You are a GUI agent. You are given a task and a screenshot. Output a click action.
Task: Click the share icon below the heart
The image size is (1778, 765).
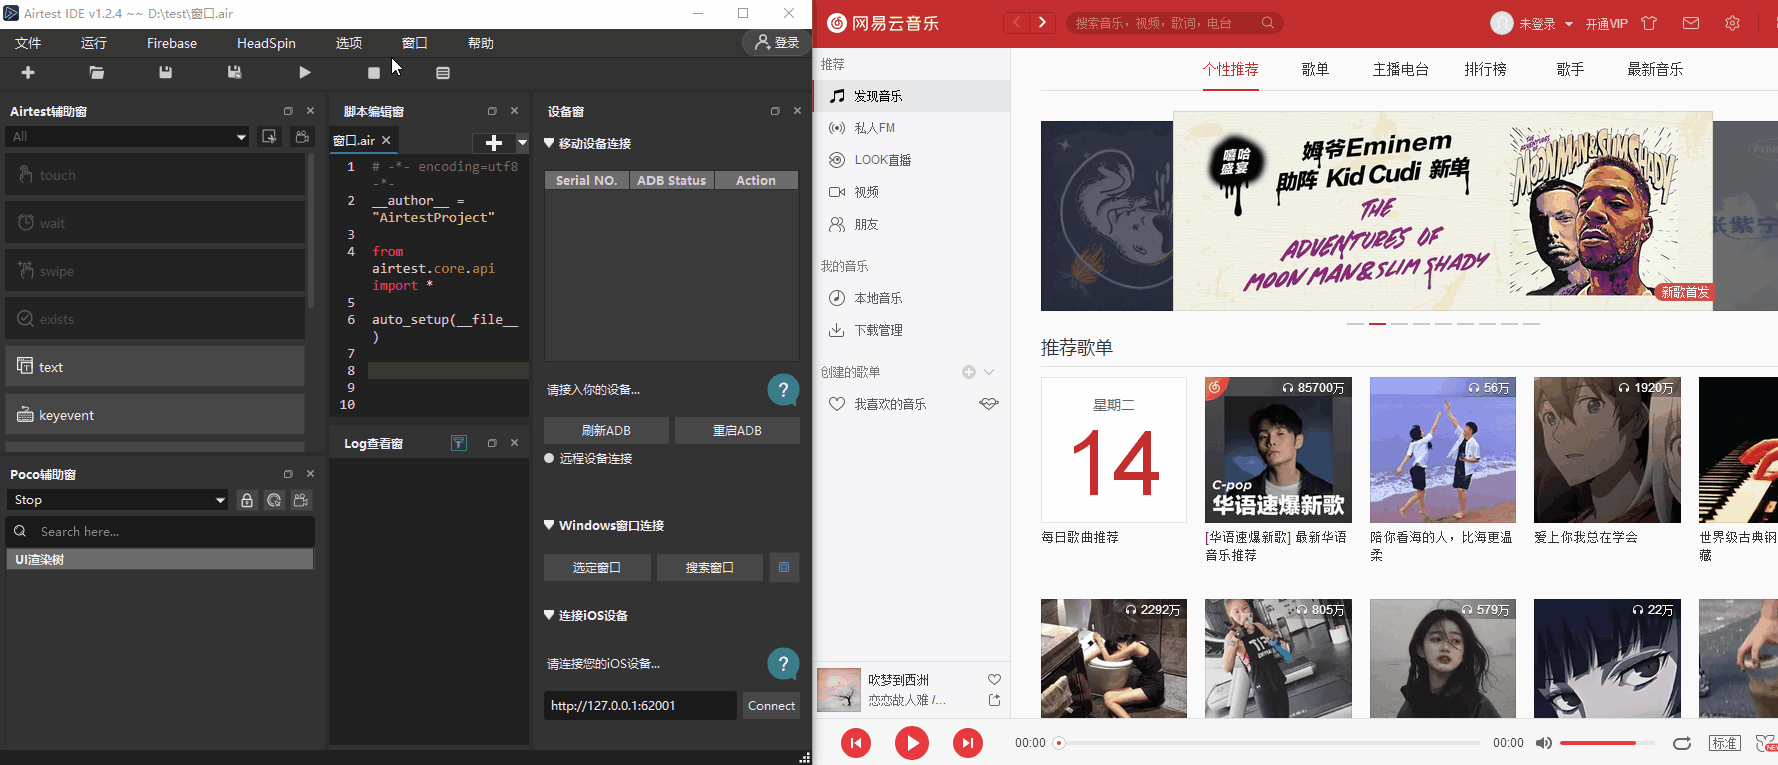[x=994, y=700]
